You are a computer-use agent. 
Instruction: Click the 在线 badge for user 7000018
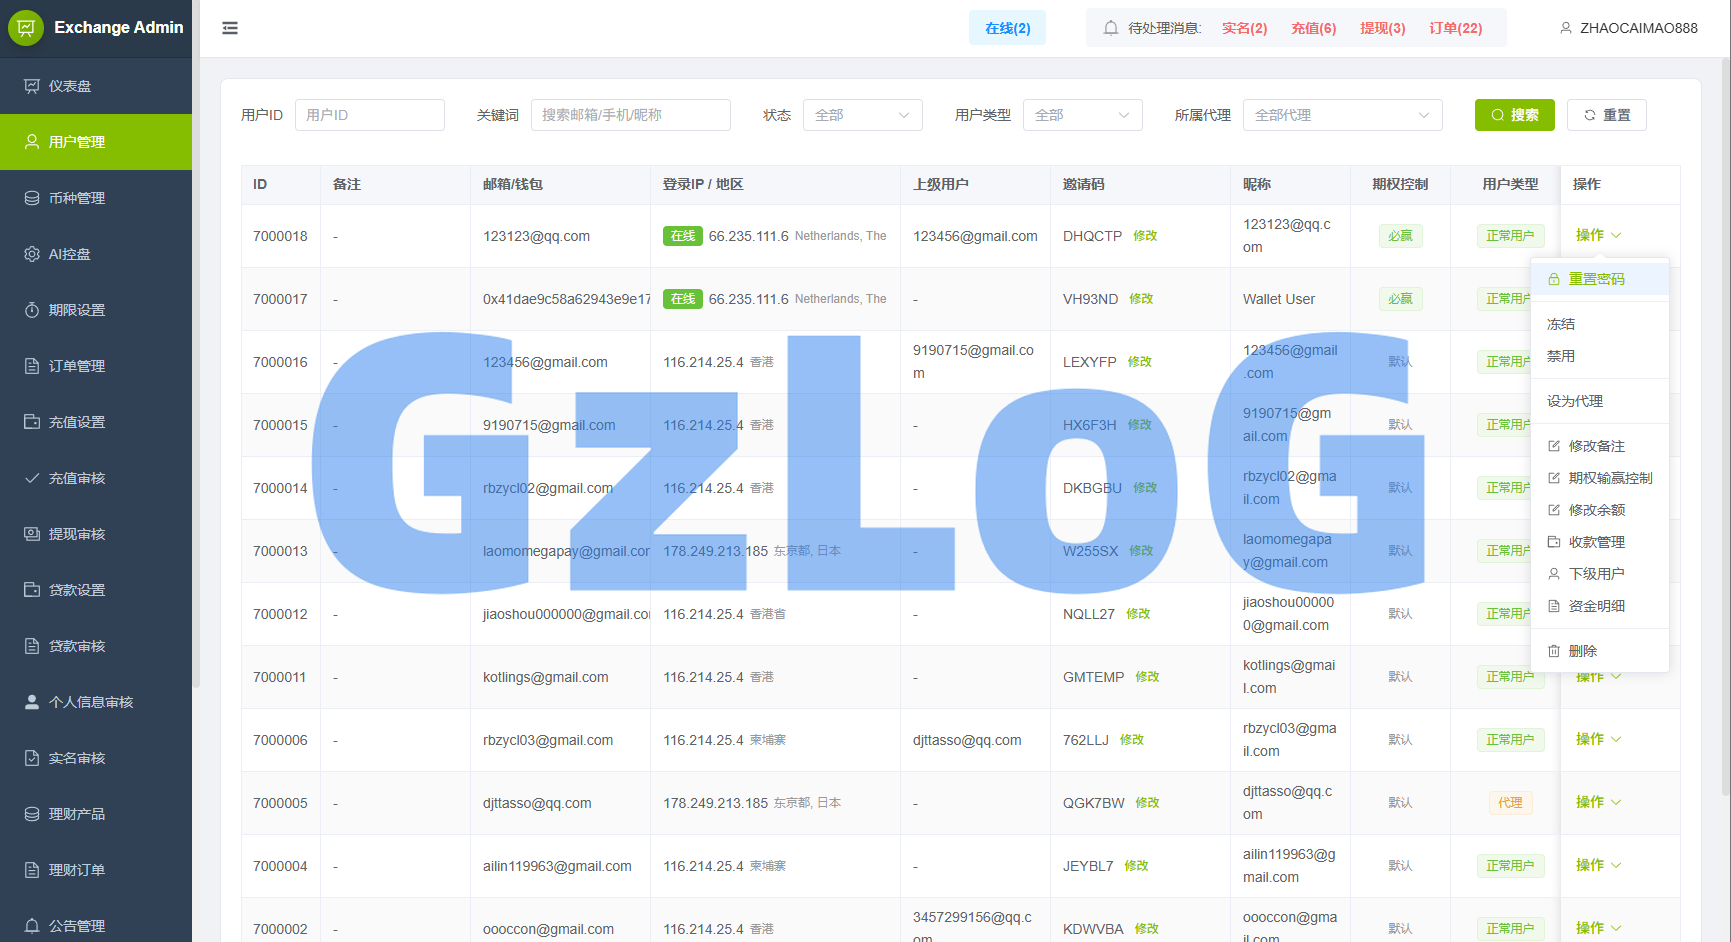tap(683, 236)
